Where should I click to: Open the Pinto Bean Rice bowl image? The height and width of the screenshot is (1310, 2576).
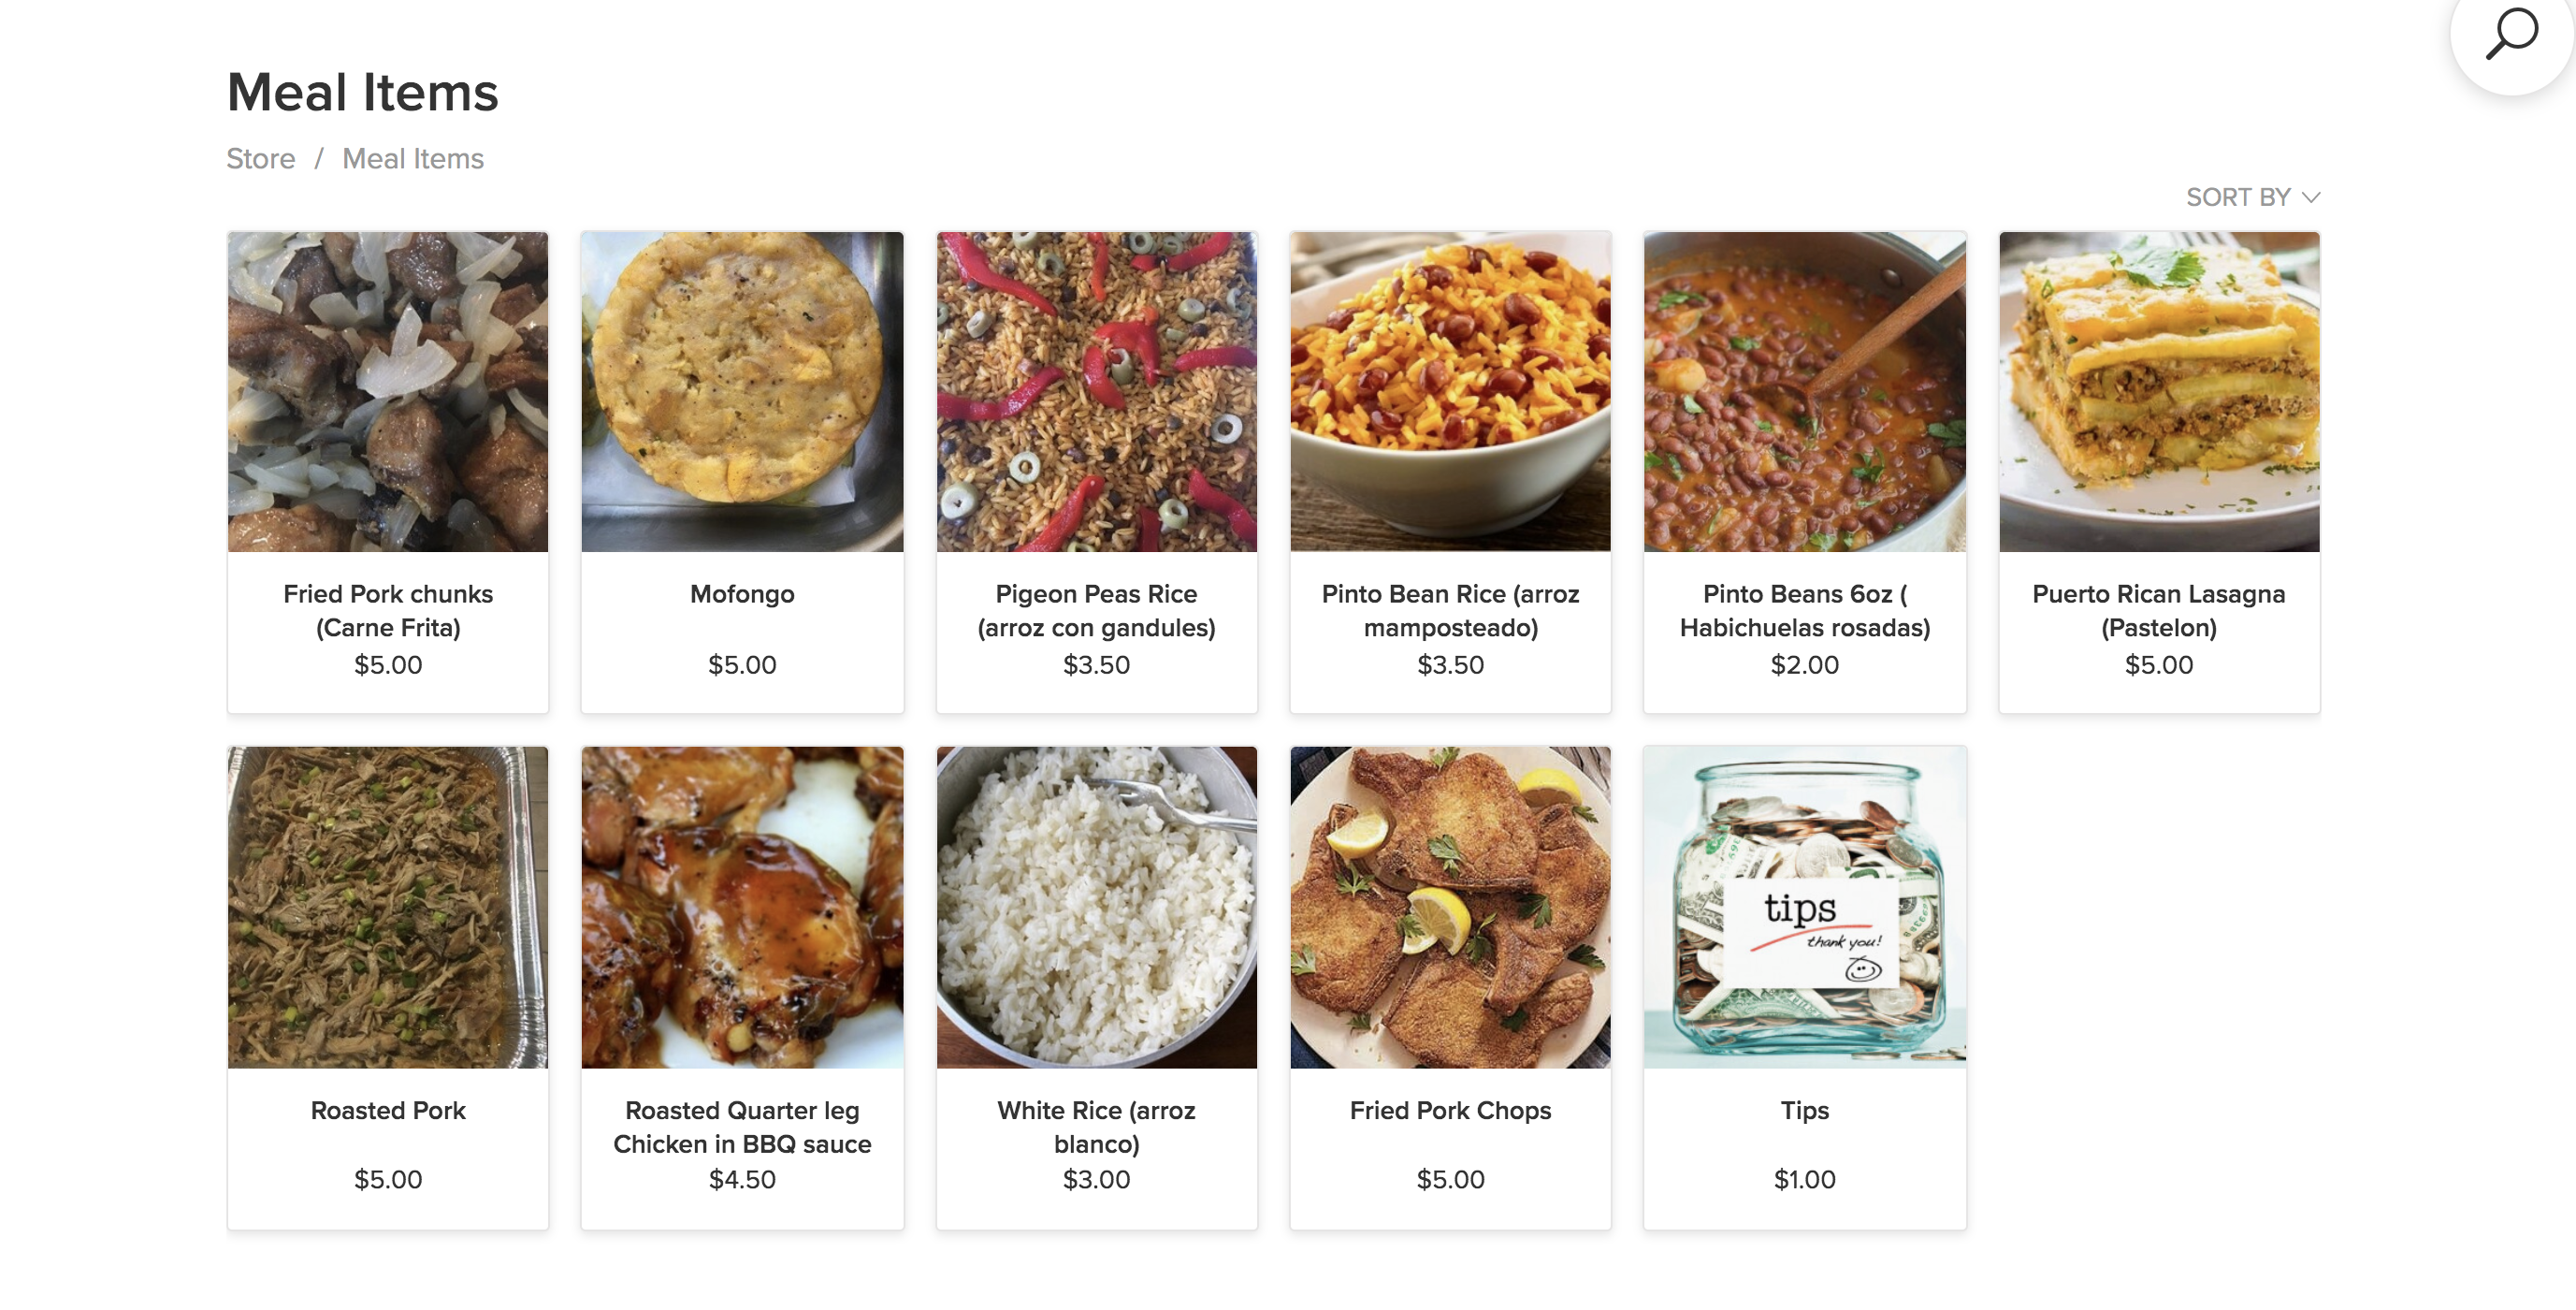click(1450, 392)
